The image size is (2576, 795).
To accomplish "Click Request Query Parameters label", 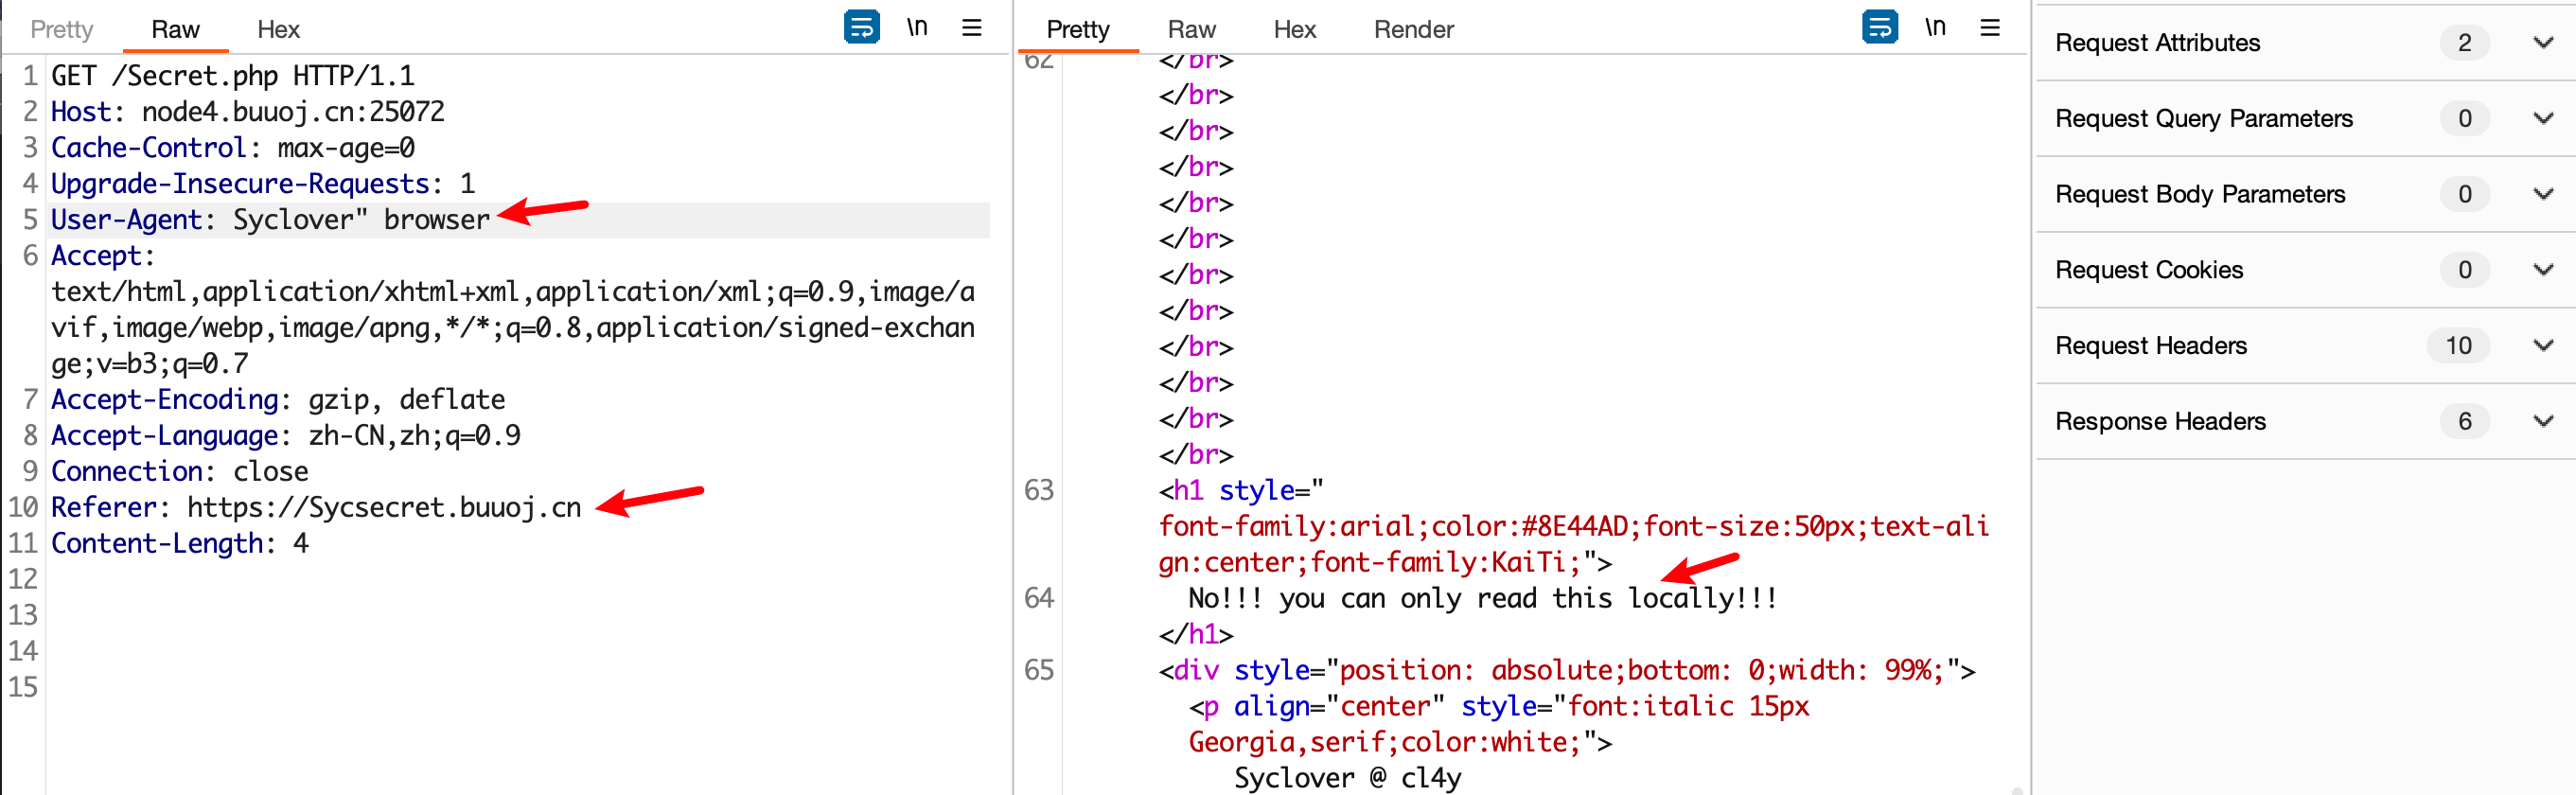I will (2204, 118).
